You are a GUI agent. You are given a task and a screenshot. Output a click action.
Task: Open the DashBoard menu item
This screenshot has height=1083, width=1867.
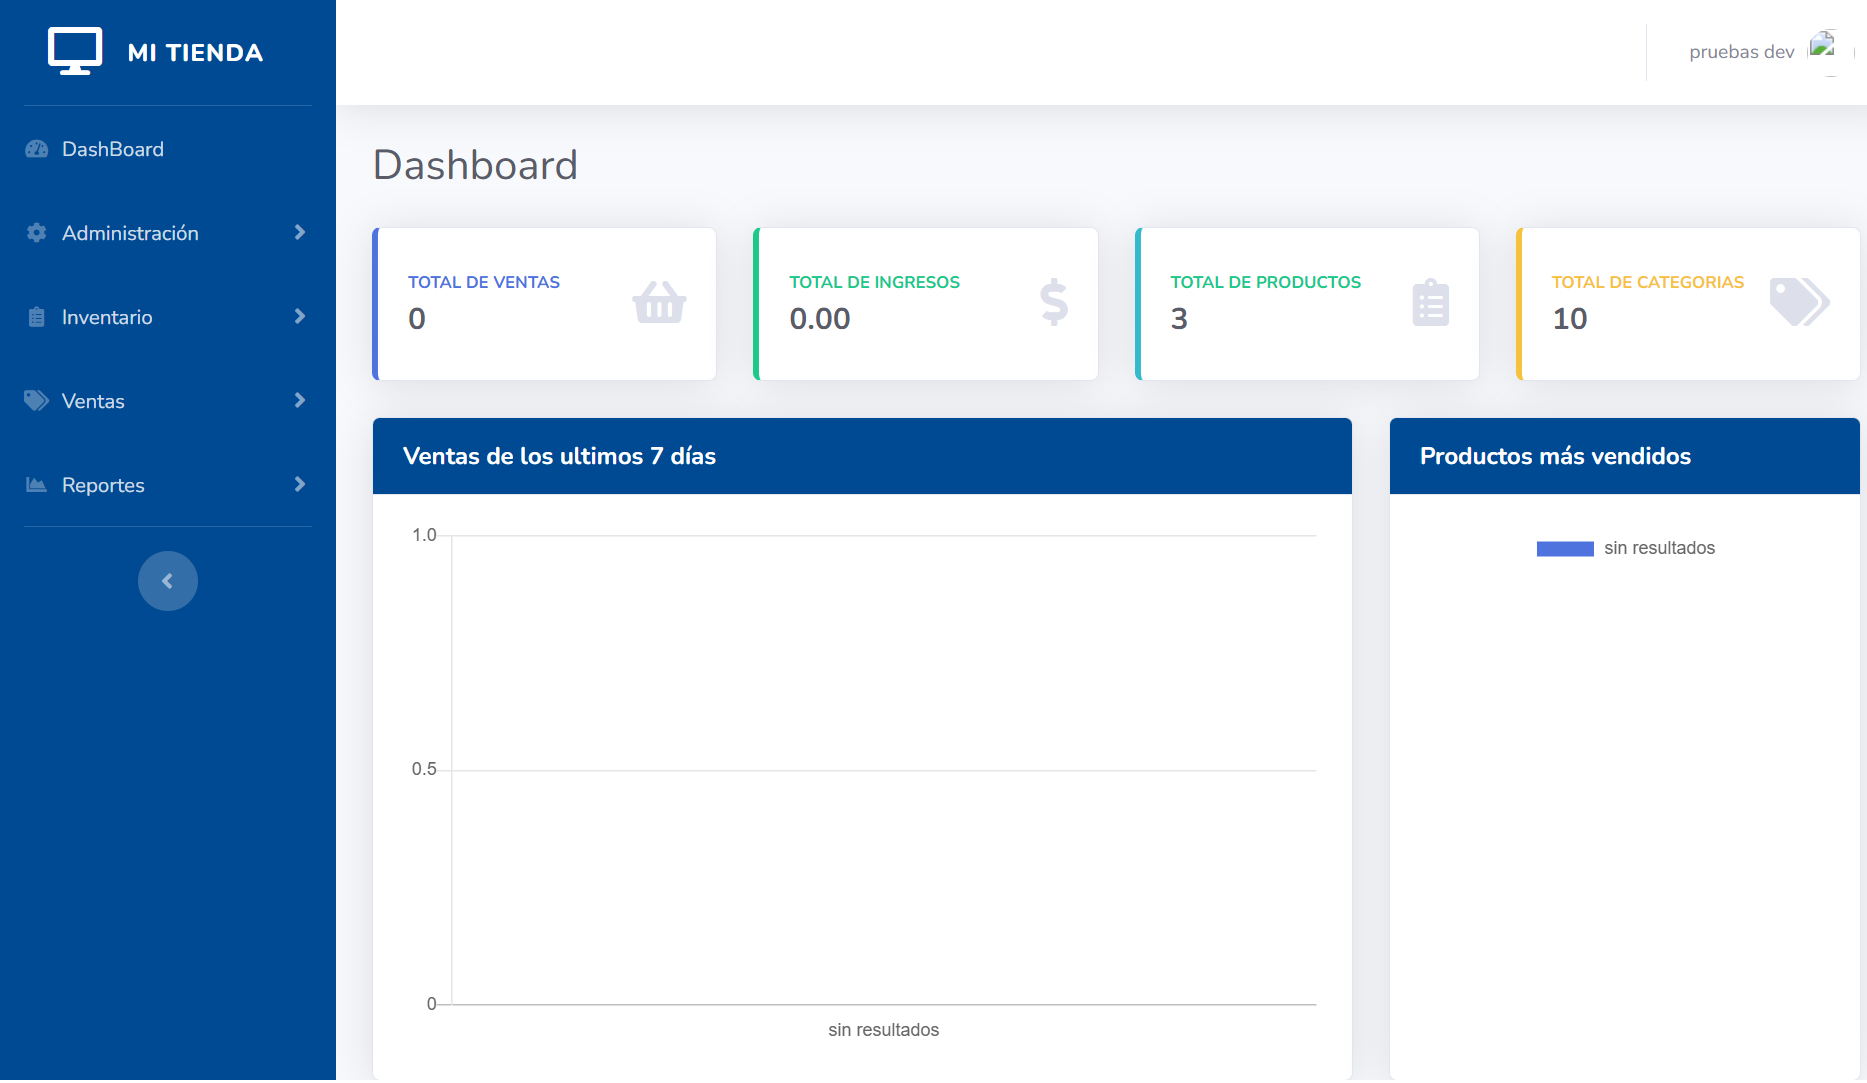point(113,149)
